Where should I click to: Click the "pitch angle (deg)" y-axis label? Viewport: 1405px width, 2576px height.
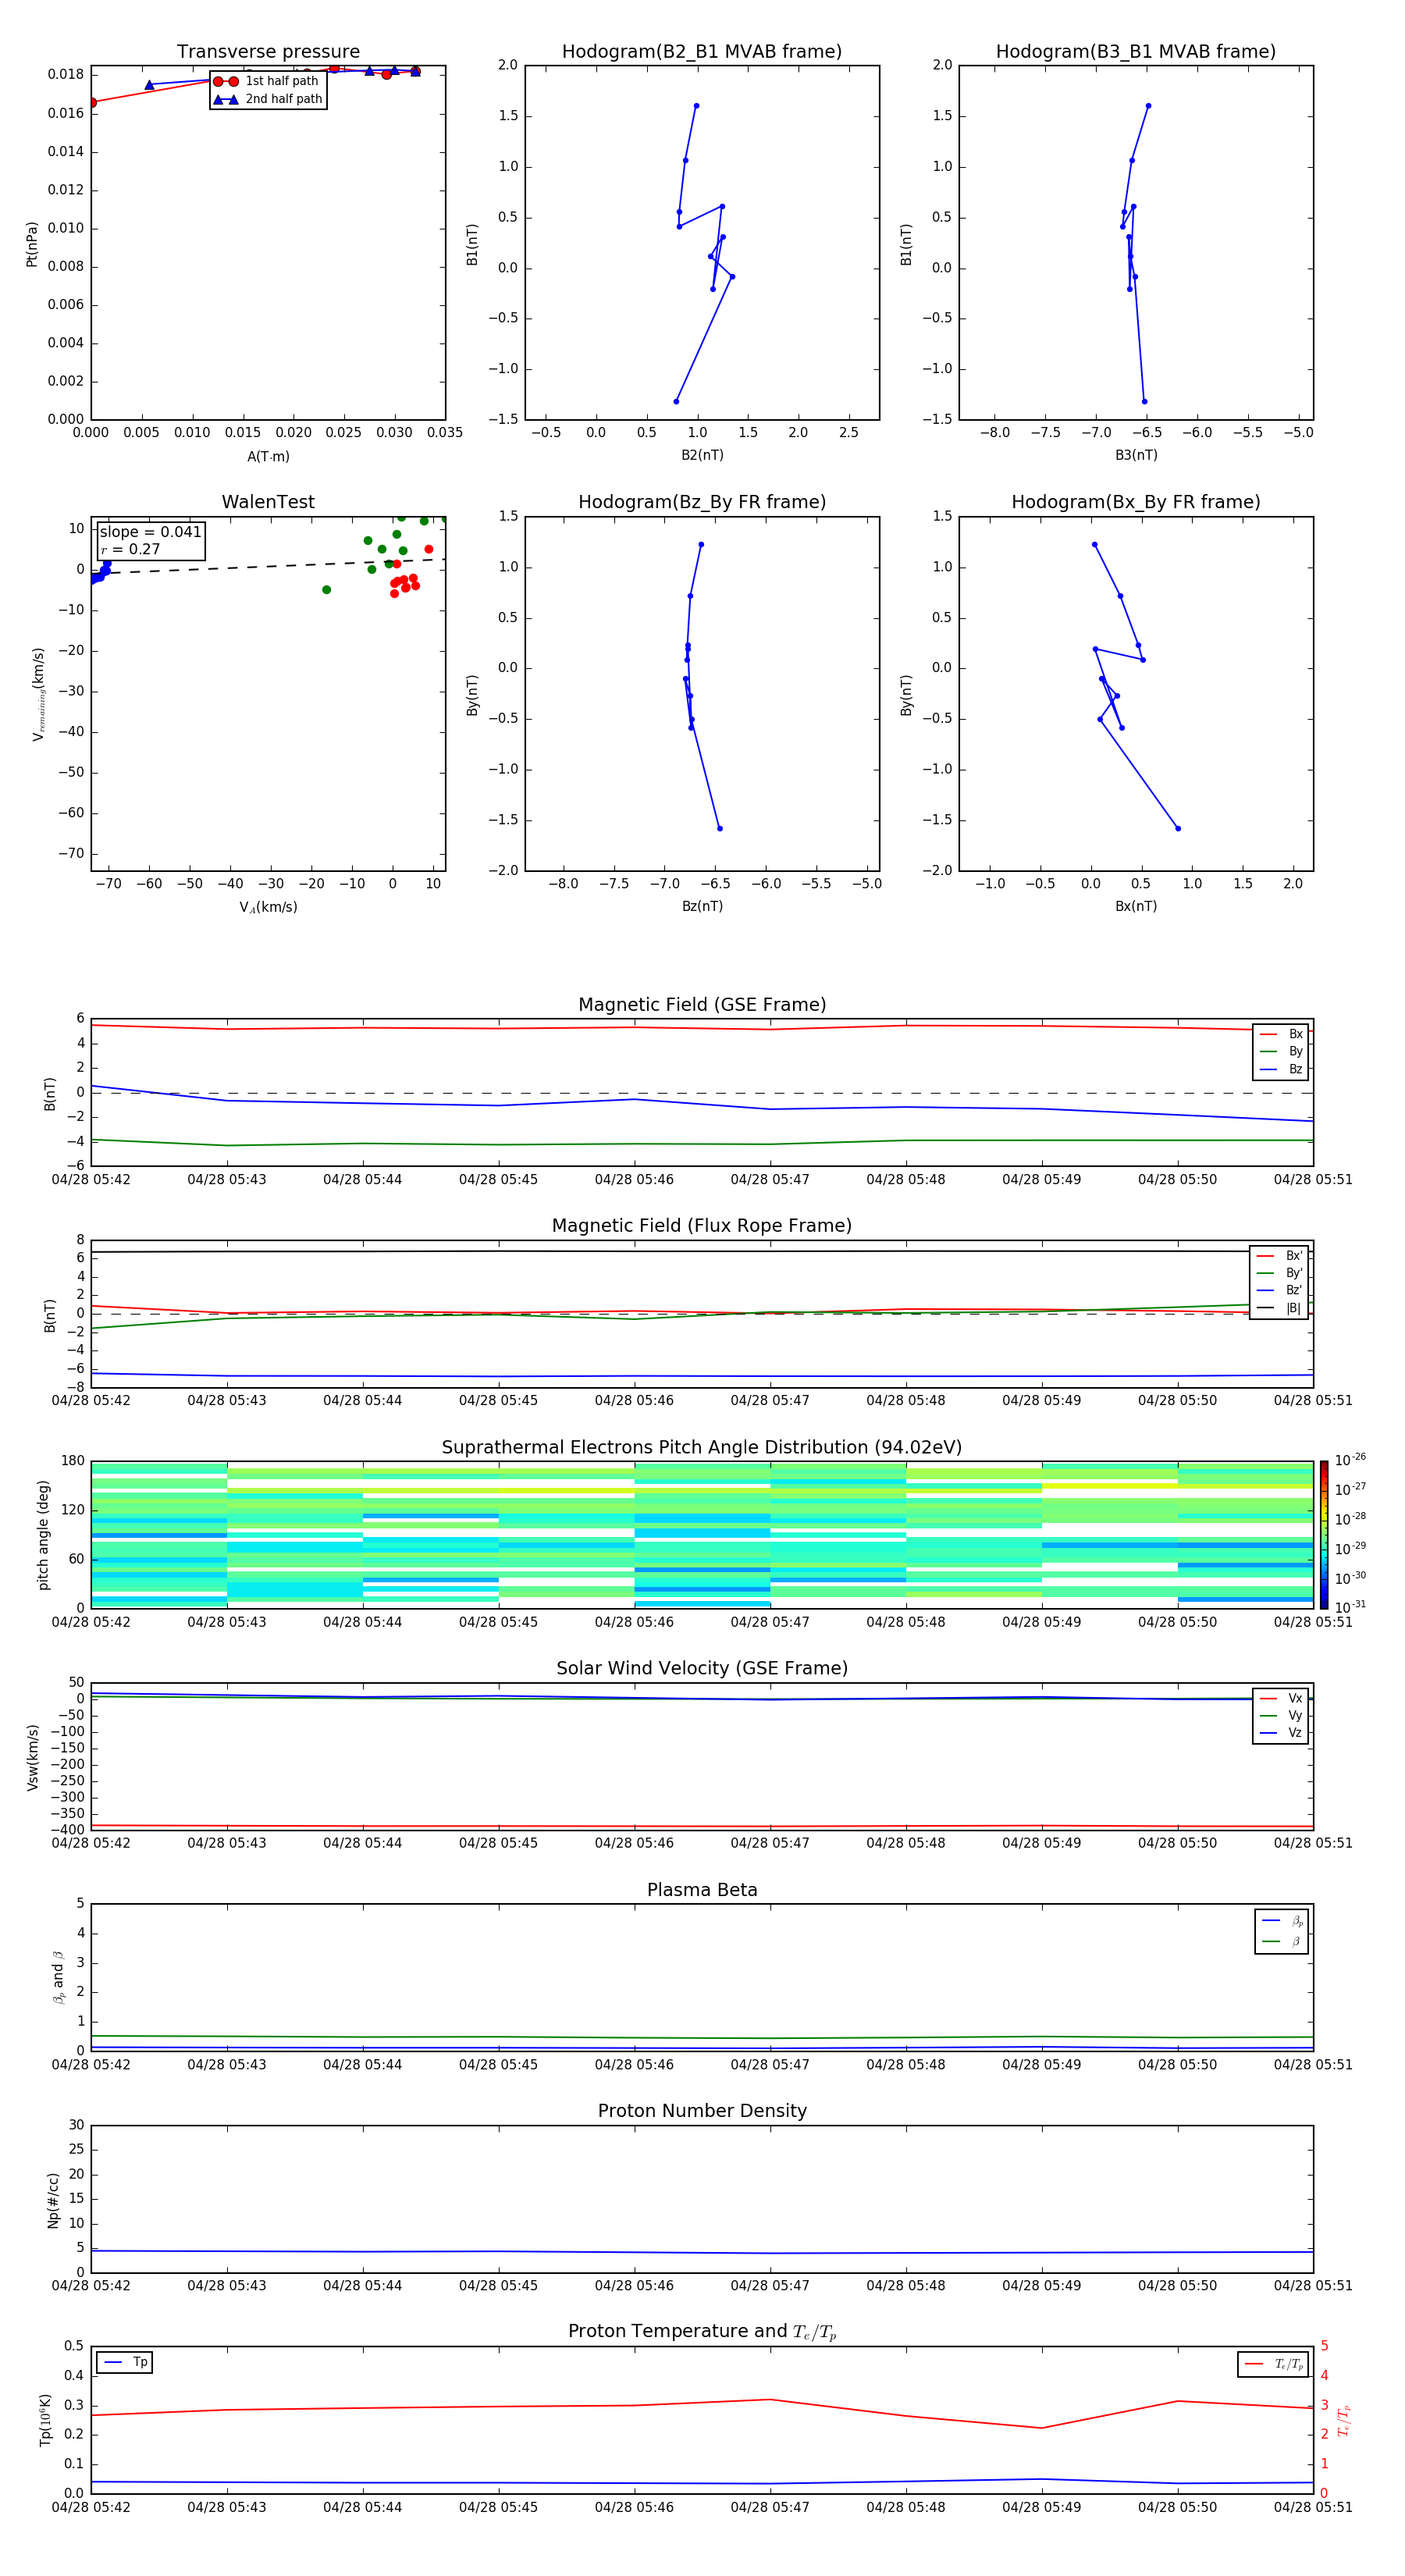click(x=43, y=1535)
